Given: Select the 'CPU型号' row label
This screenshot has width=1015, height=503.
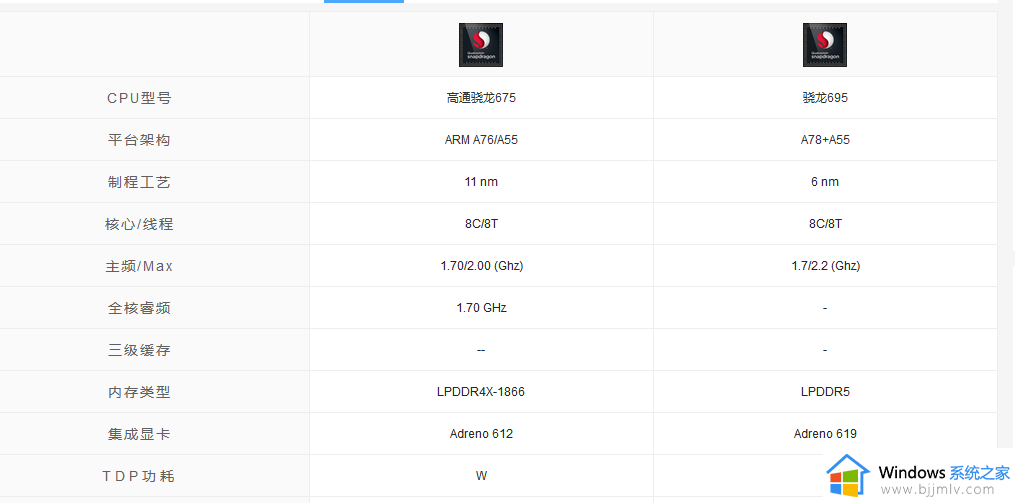Looking at the screenshot, I should point(139,98).
